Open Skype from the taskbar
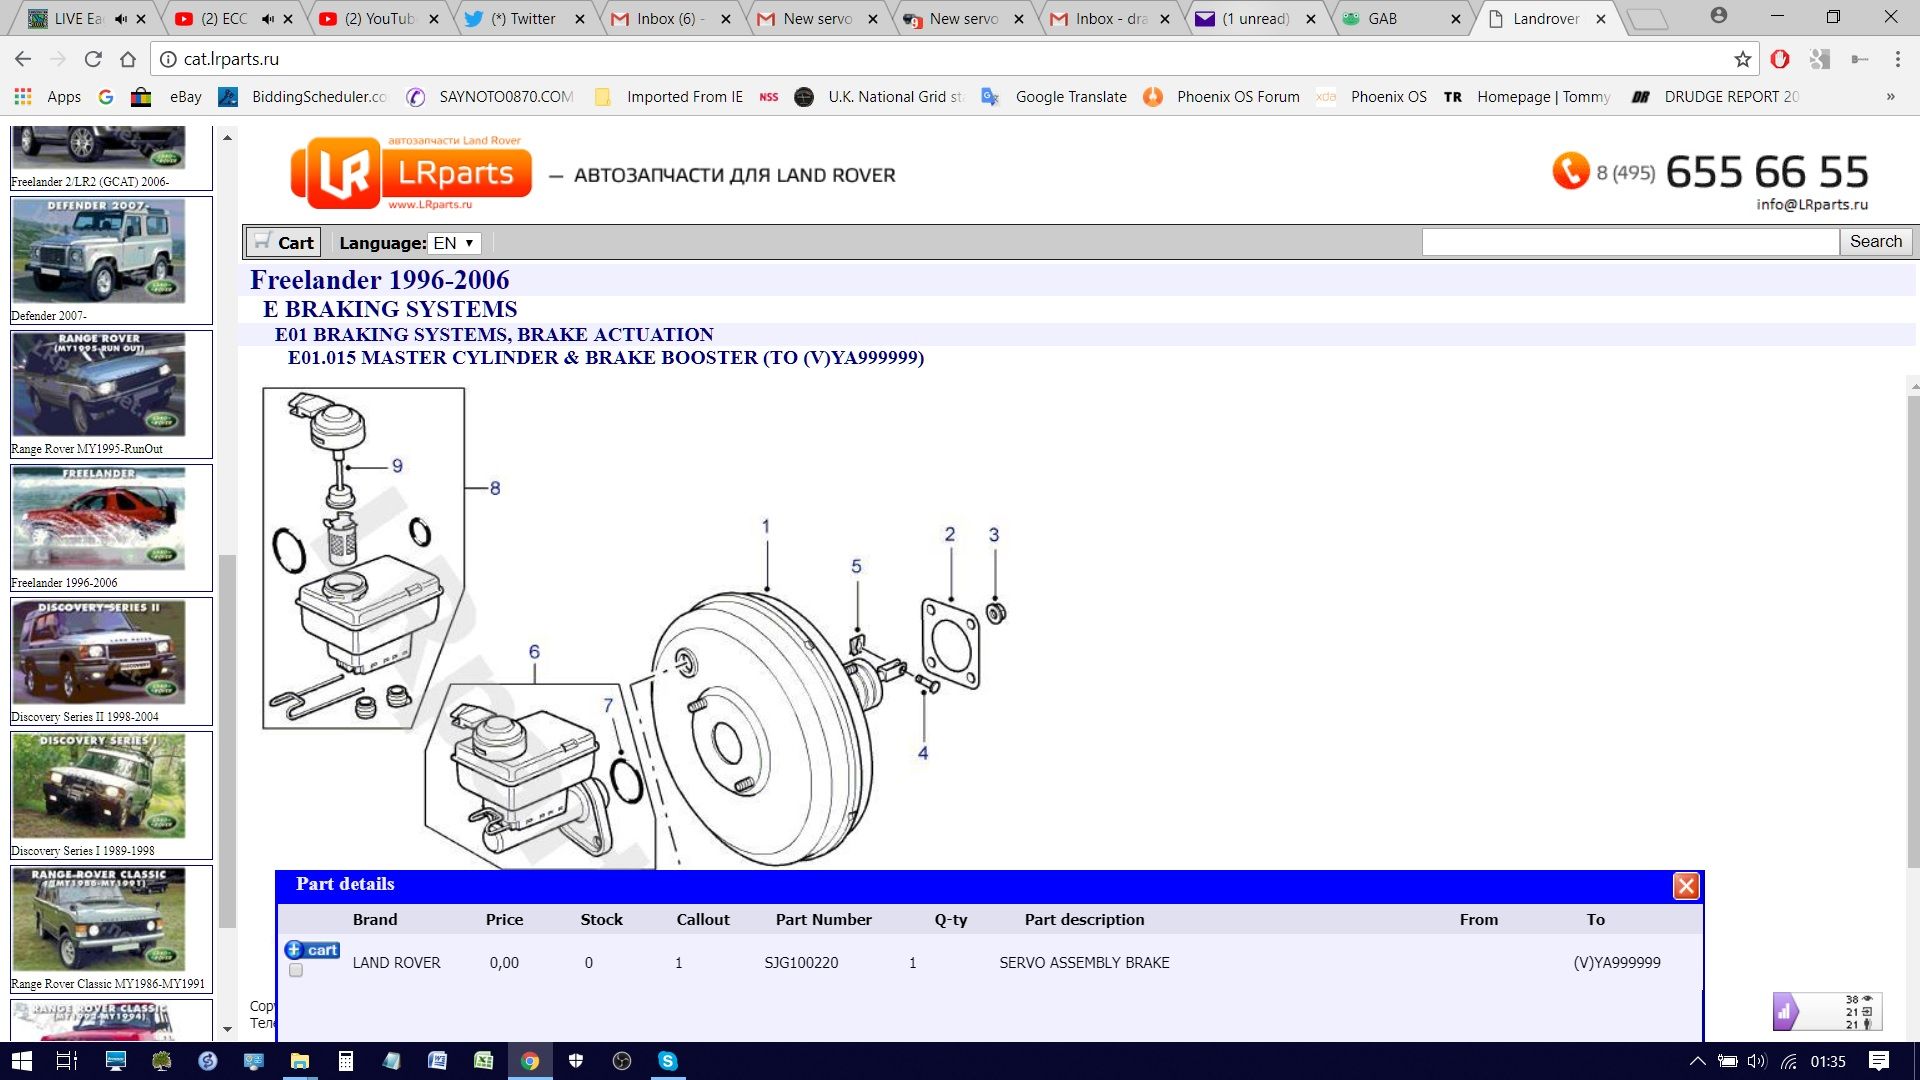 click(668, 1061)
